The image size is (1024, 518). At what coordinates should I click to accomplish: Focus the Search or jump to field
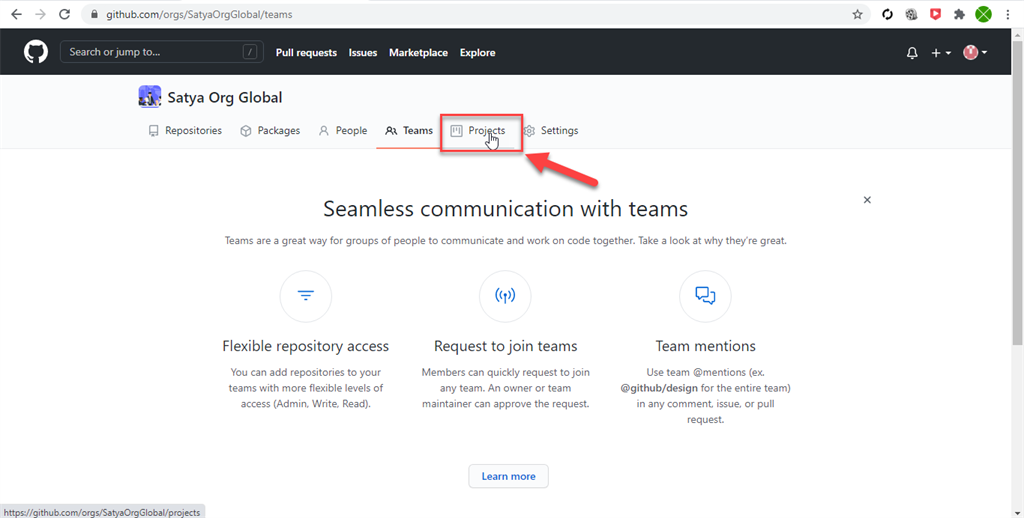pos(162,52)
